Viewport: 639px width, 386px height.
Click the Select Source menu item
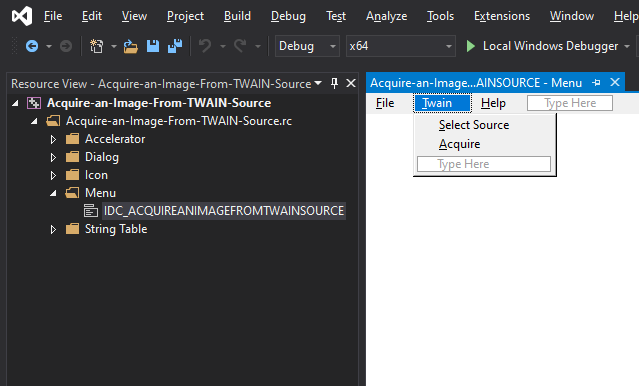pyautogui.click(x=474, y=125)
